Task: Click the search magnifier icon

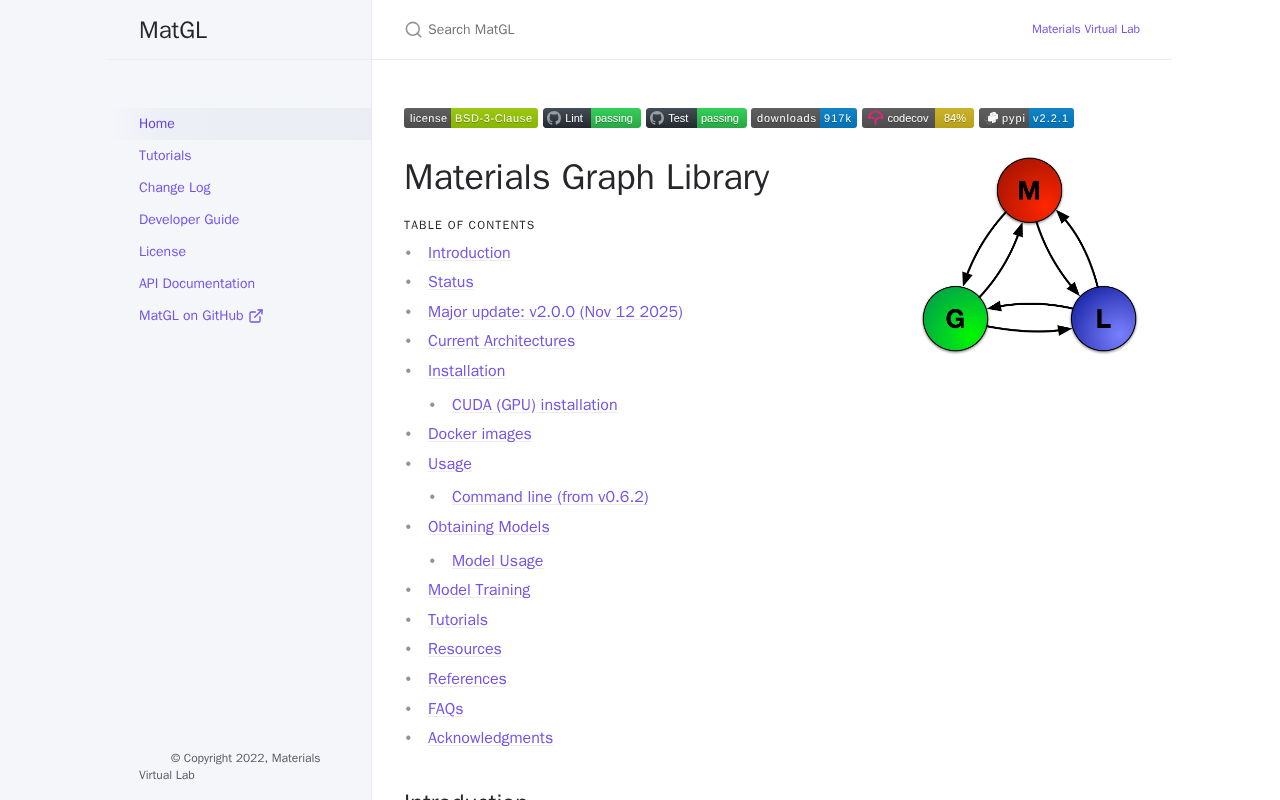Action: 413,30
